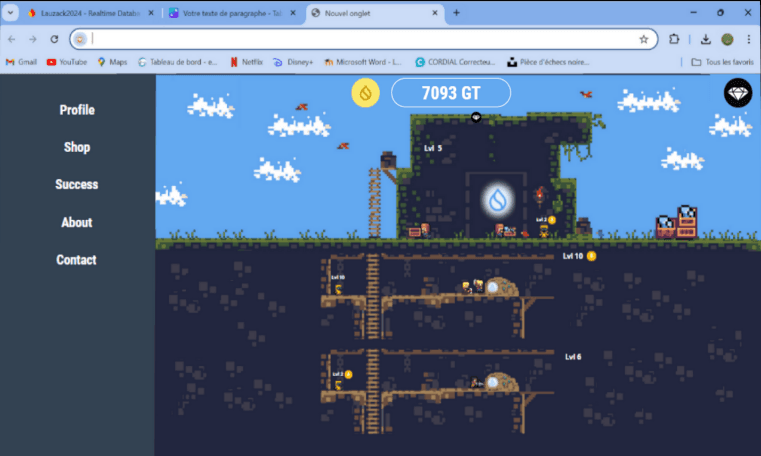This screenshot has height=456, width=761.
Task: Click the glowing water drop in the temple
Action: coord(497,200)
